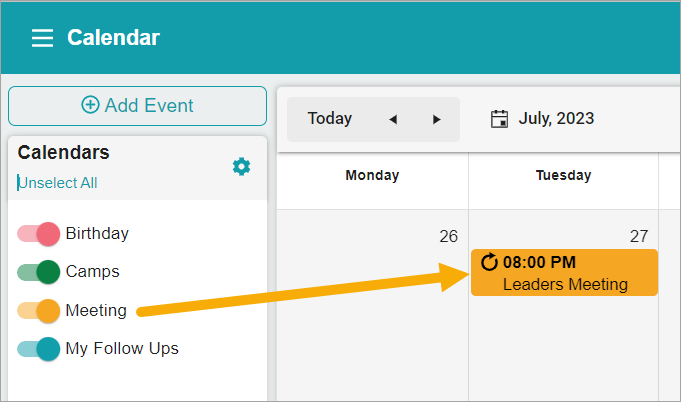Click the calendar date picker icon
The image size is (681, 402).
499,119
